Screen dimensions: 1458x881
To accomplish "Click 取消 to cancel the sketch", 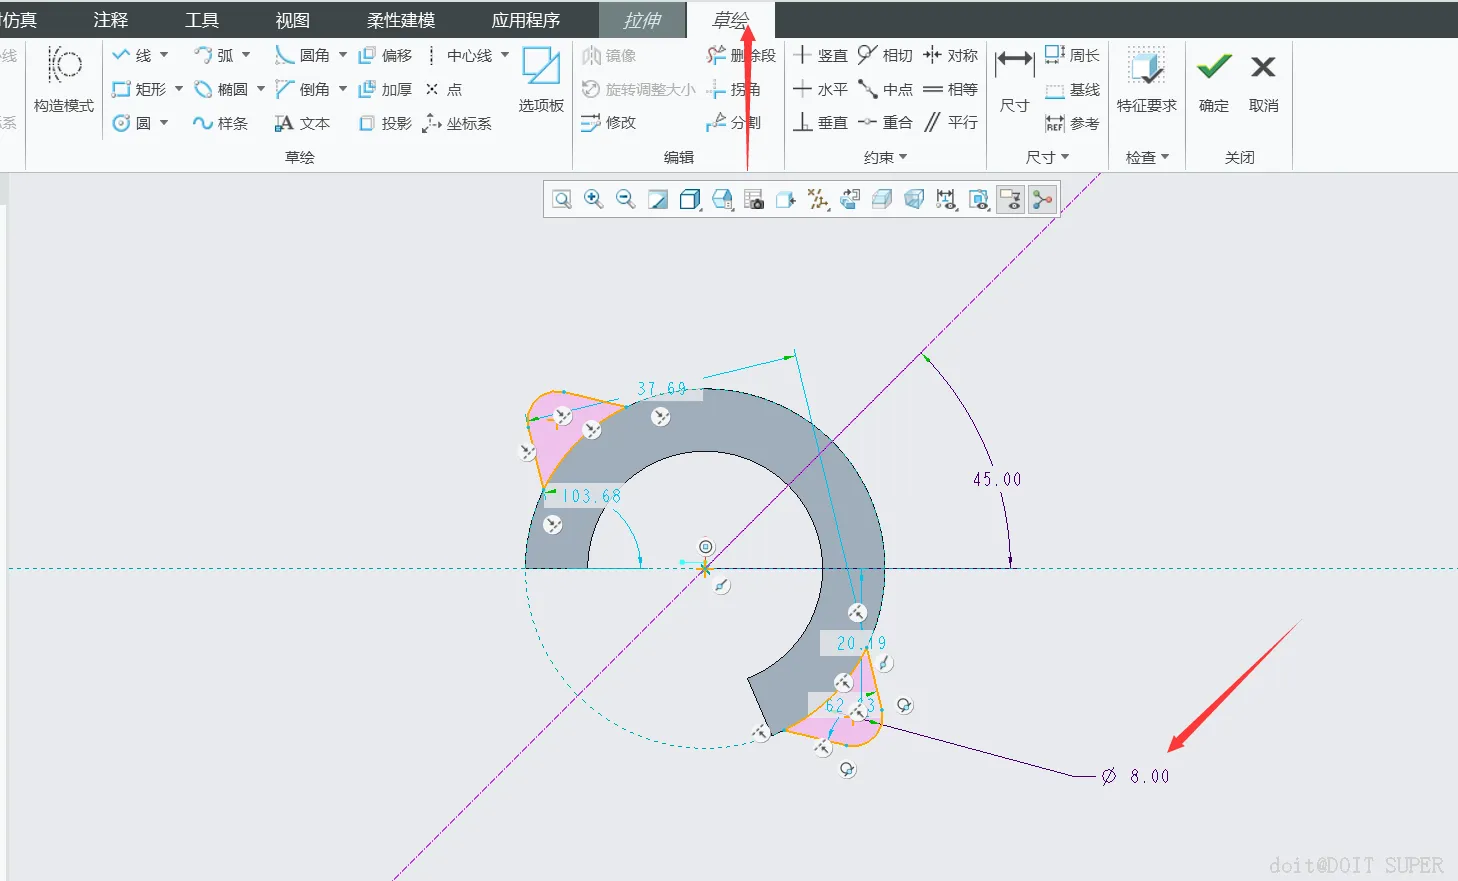I will pos(1264,82).
